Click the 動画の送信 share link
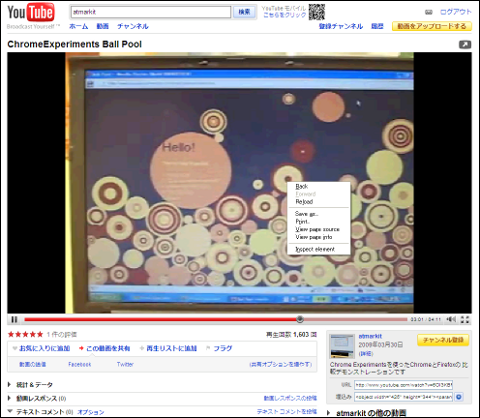The image size is (480, 418). tap(33, 364)
